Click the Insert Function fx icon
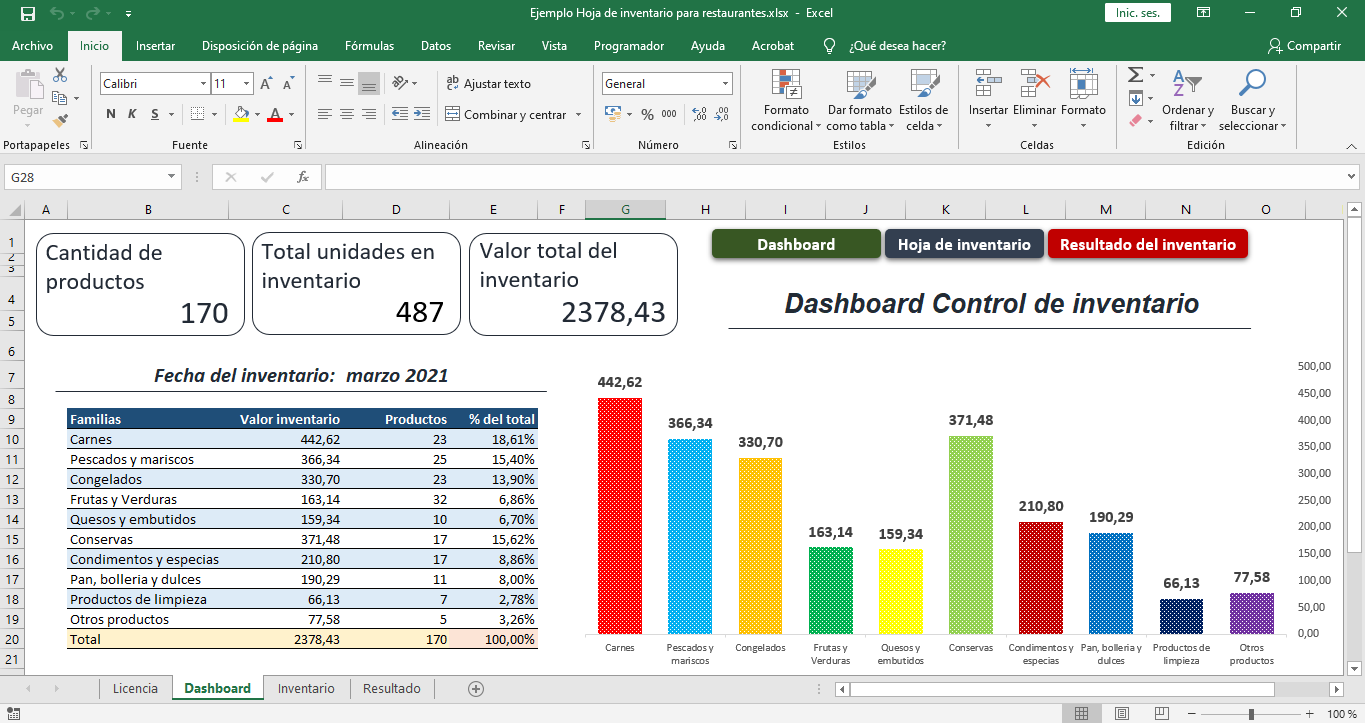This screenshot has width=1365, height=723. [x=302, y=177]
